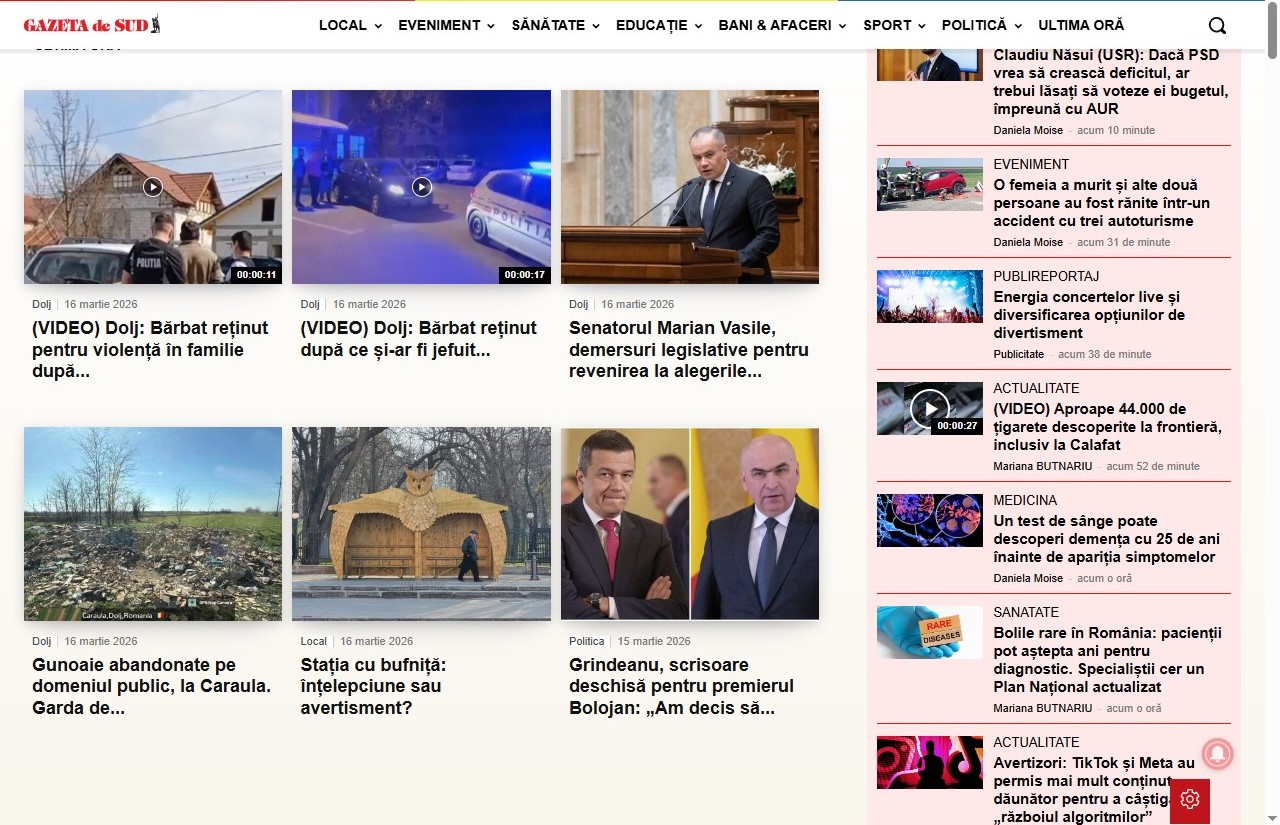Play the cigarettes at border video thumbnail
This screenshot has width=1280, height=825.
(x=929, y=408)
